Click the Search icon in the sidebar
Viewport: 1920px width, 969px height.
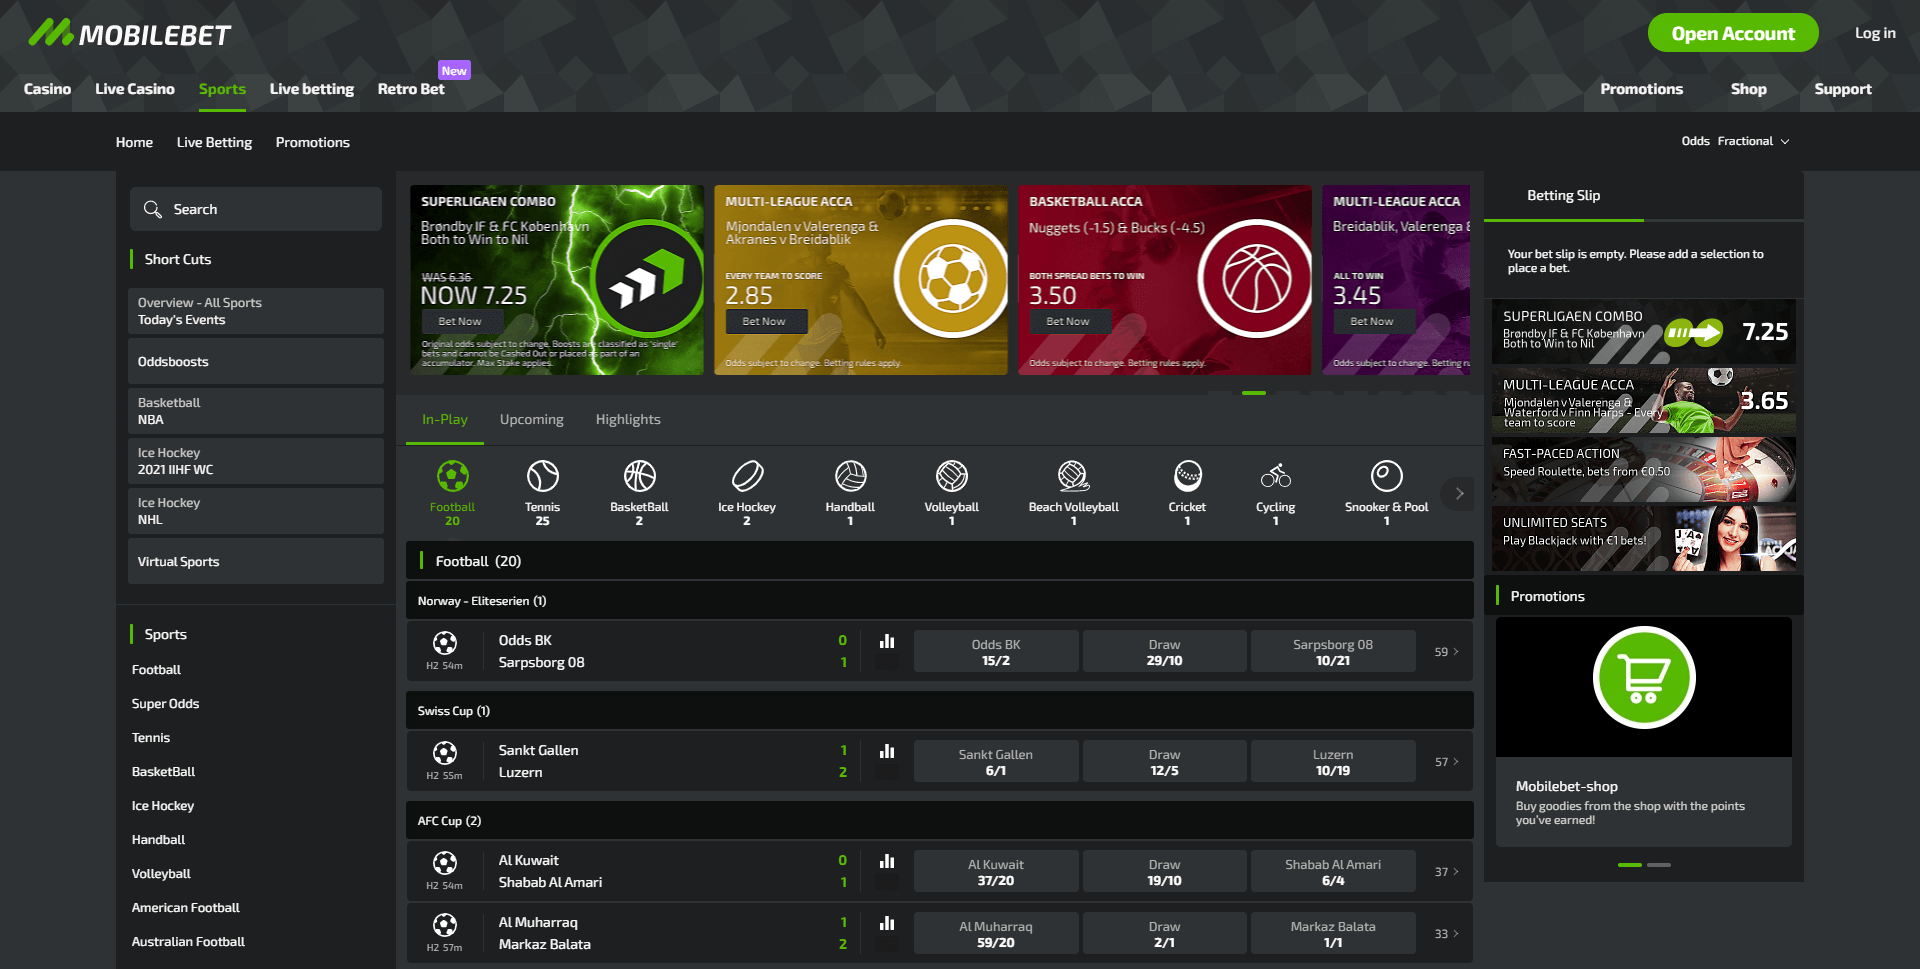[x=154, y=208]
